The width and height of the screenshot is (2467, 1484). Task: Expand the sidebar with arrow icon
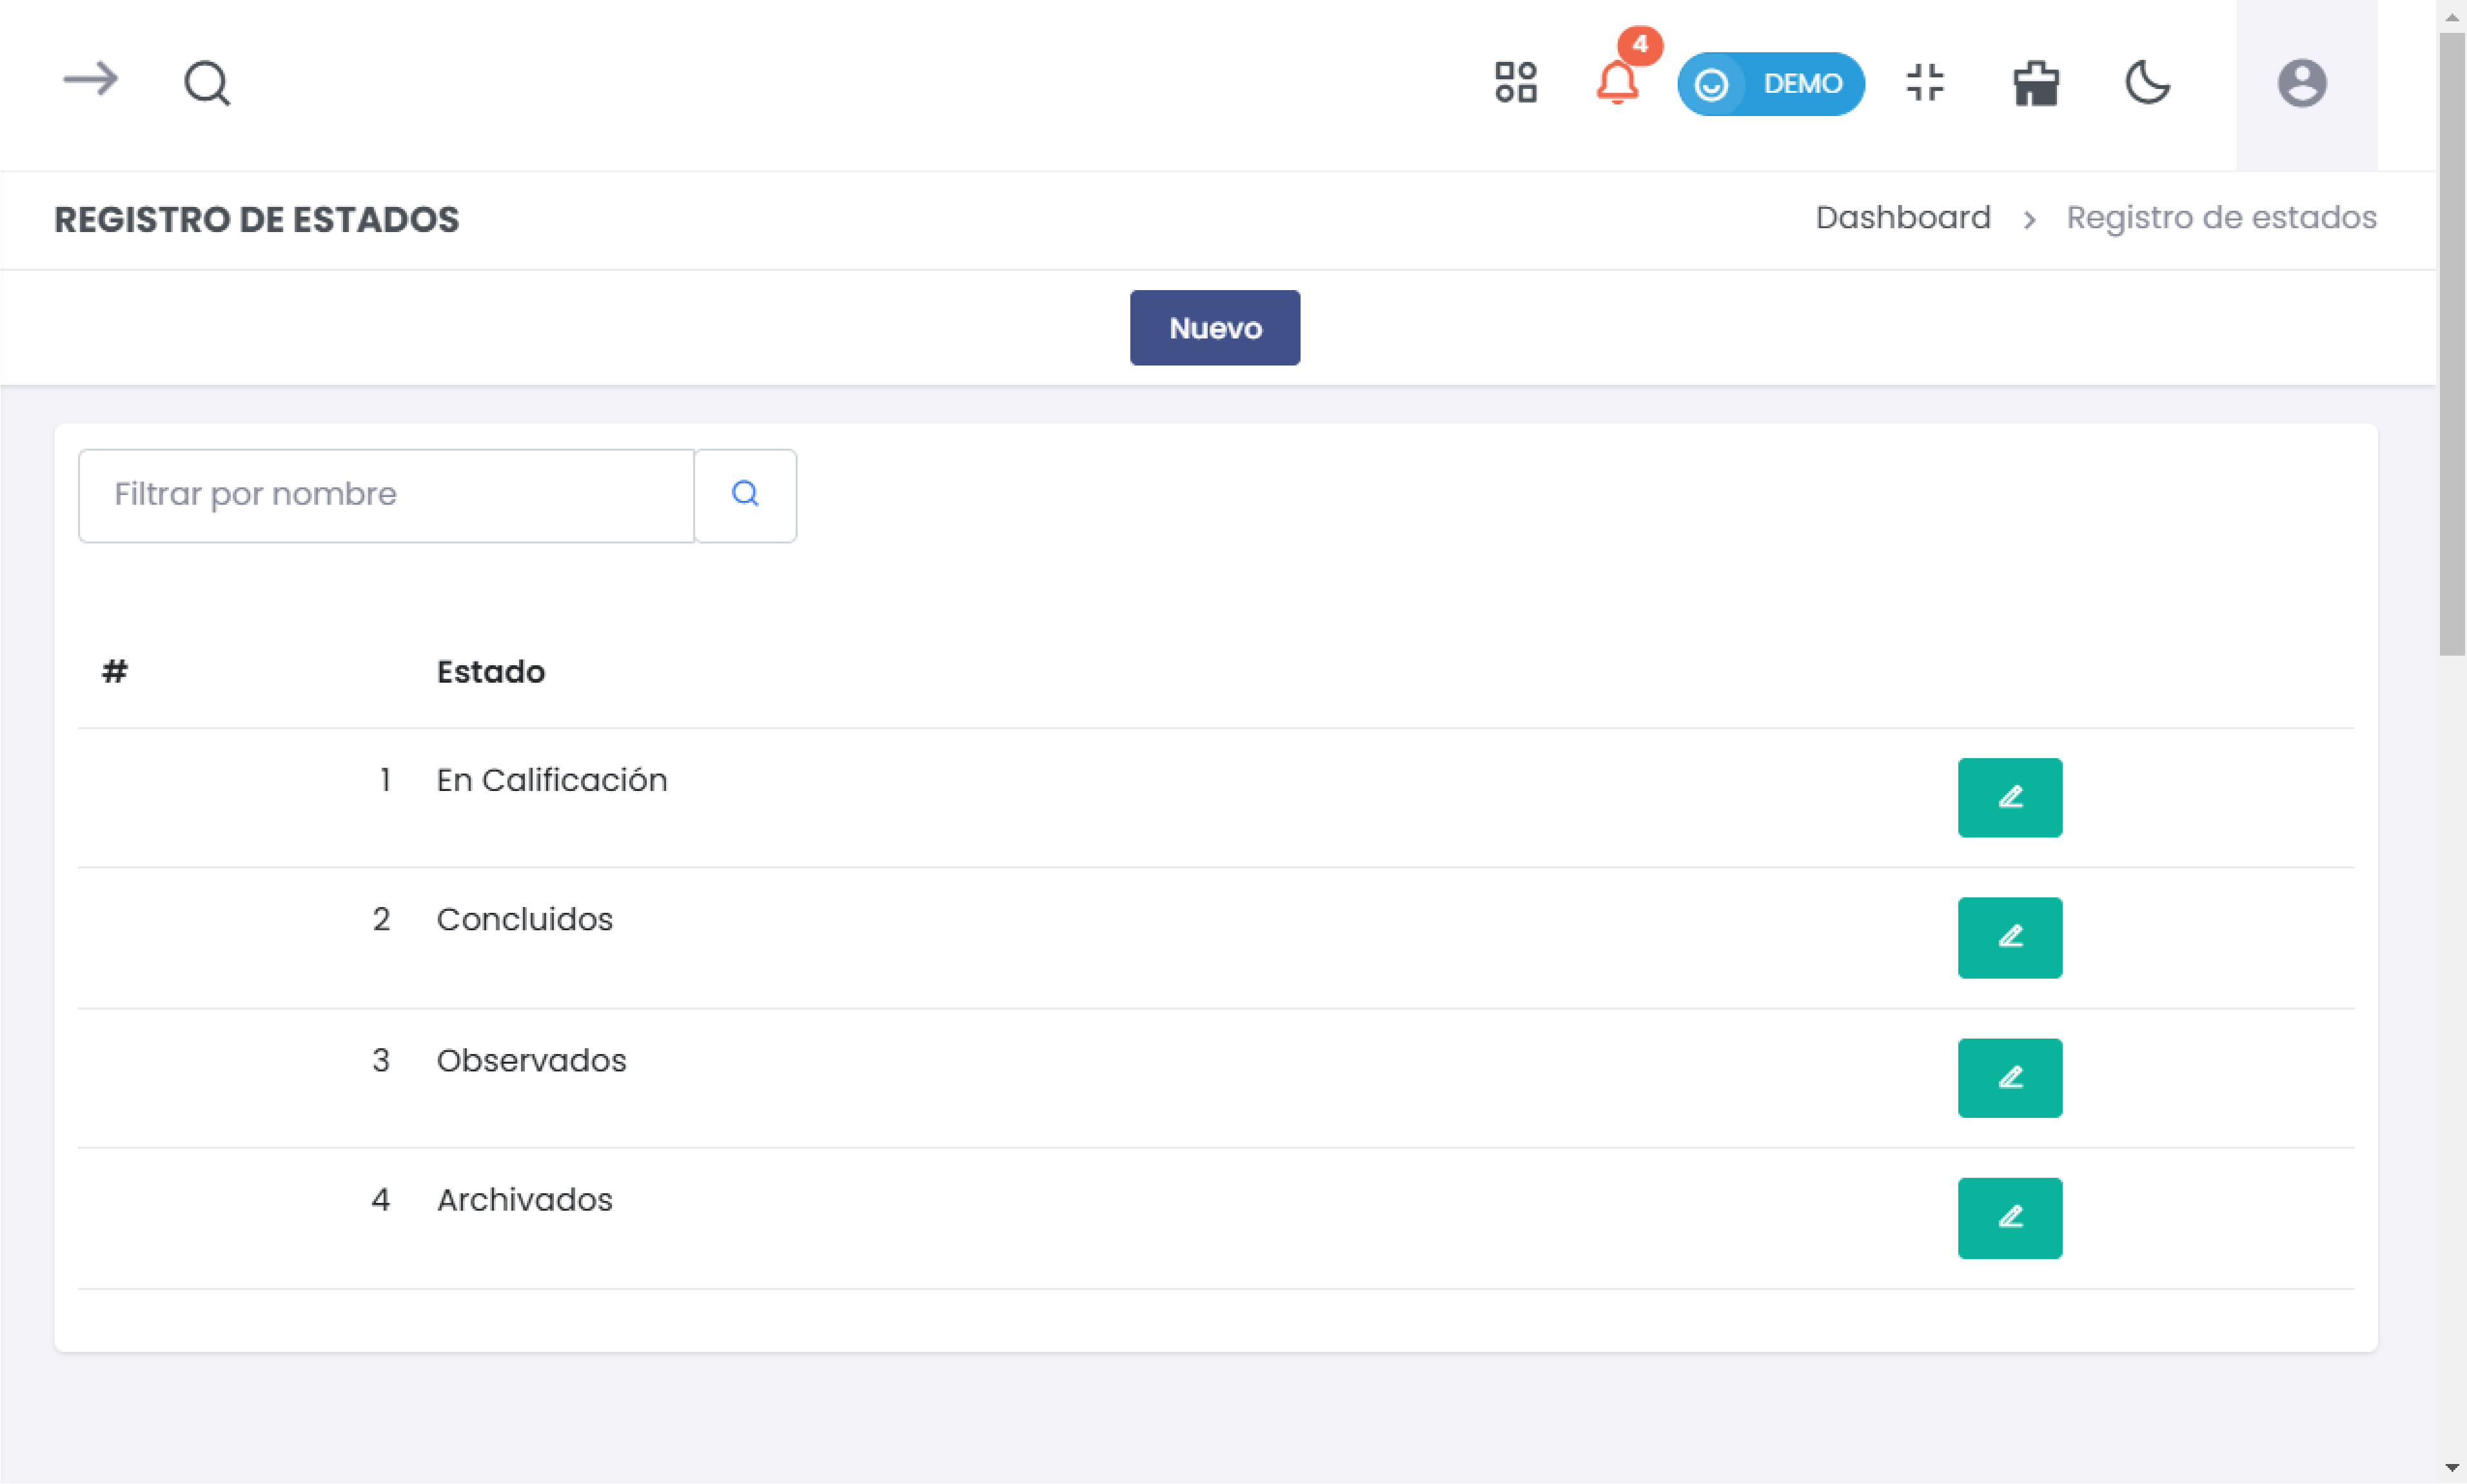(x=90, y=80)
